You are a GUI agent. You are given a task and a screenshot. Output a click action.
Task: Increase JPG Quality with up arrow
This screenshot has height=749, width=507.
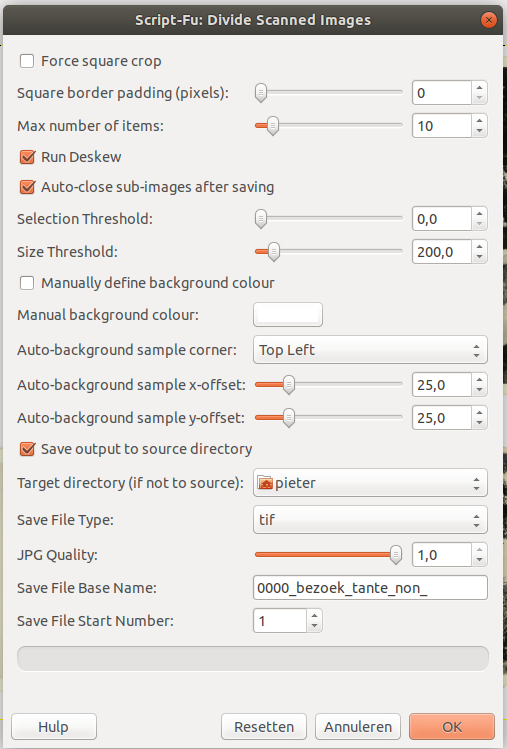pos(479,549)
